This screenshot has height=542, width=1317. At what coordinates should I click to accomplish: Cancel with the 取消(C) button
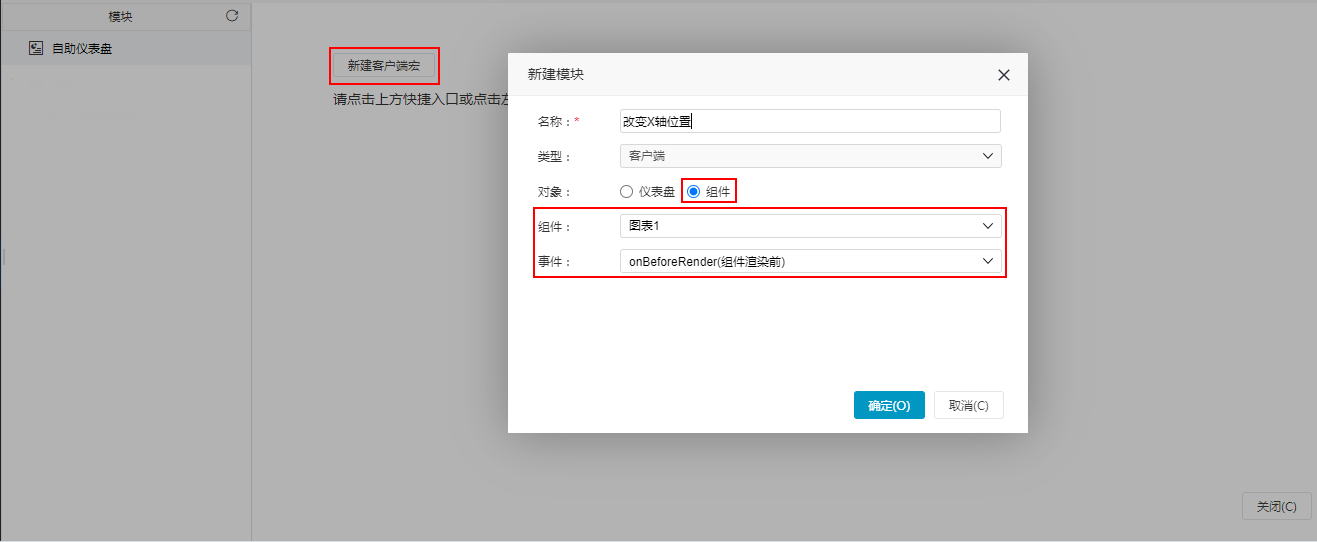pyautogui.click(x=968, y=405)
